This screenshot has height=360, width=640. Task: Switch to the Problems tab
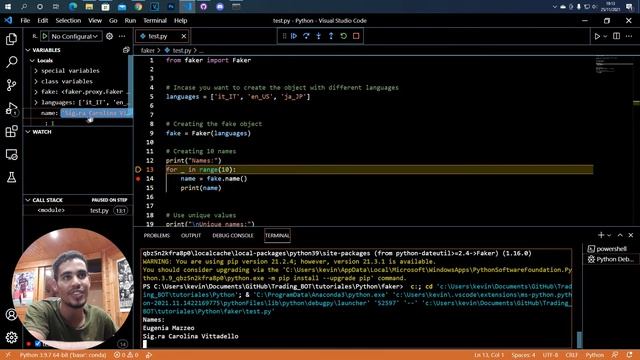(157, 236)
